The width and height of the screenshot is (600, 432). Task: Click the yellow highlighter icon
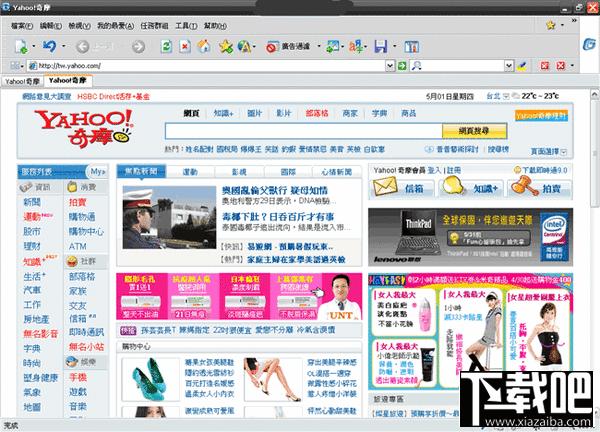[x=522, y=66]
